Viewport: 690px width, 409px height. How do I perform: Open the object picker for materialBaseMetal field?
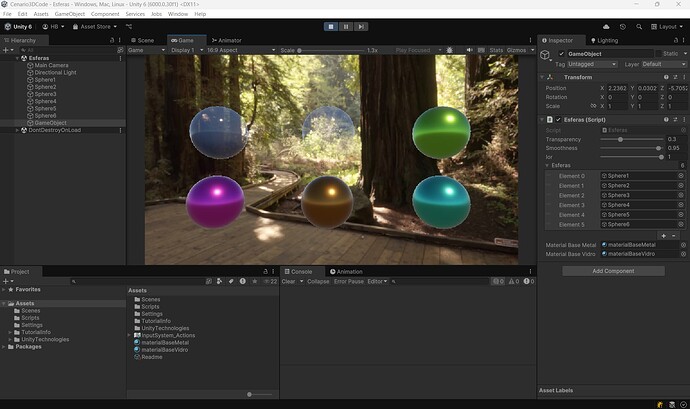(x=683, y=245)
